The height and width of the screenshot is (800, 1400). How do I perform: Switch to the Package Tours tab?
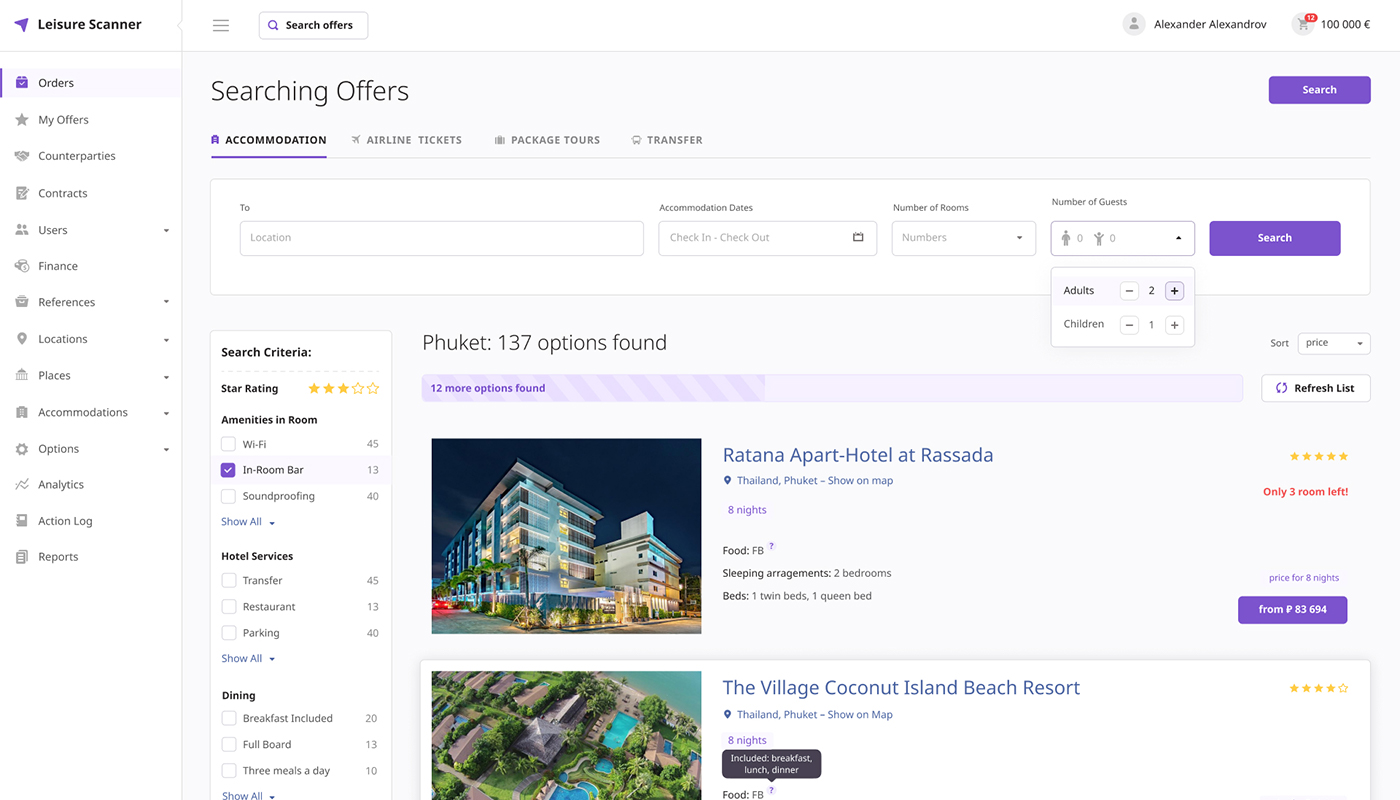[x=547, y=140]
